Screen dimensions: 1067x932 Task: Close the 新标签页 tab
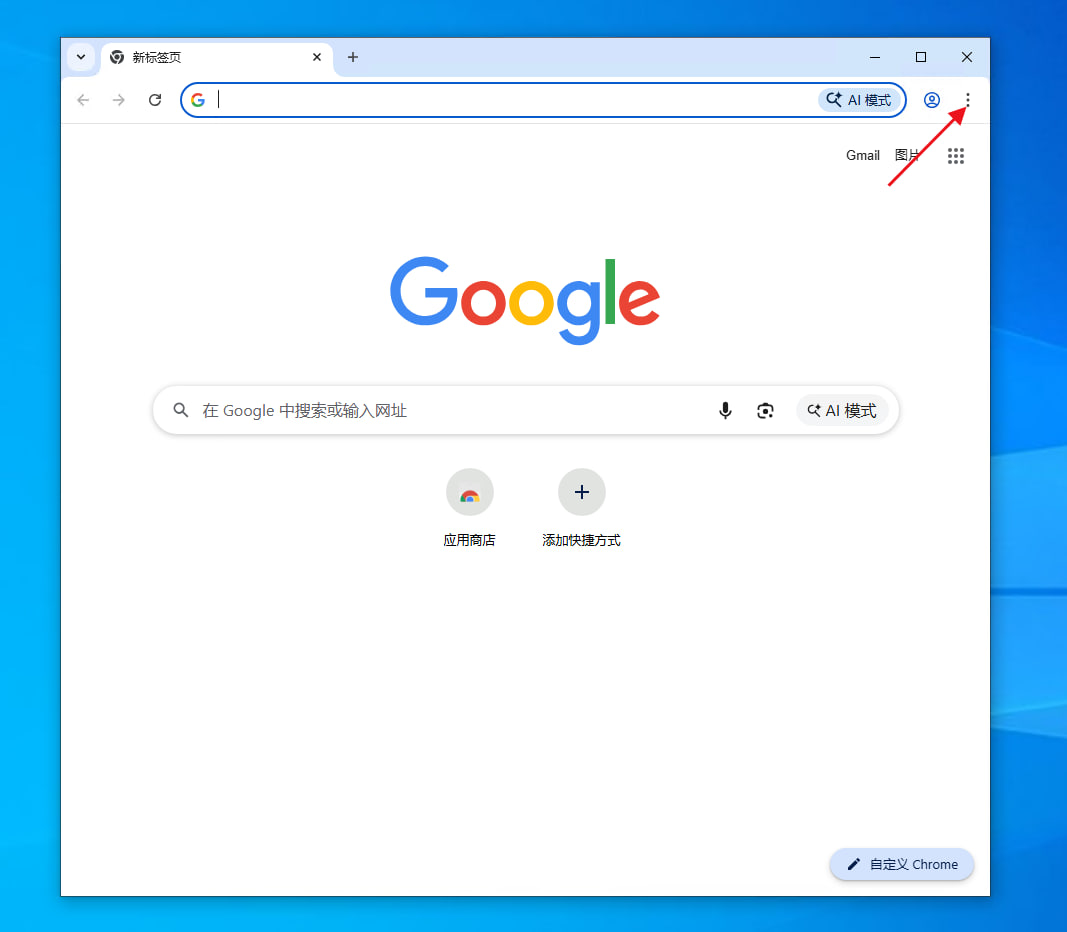click(316, 57)
